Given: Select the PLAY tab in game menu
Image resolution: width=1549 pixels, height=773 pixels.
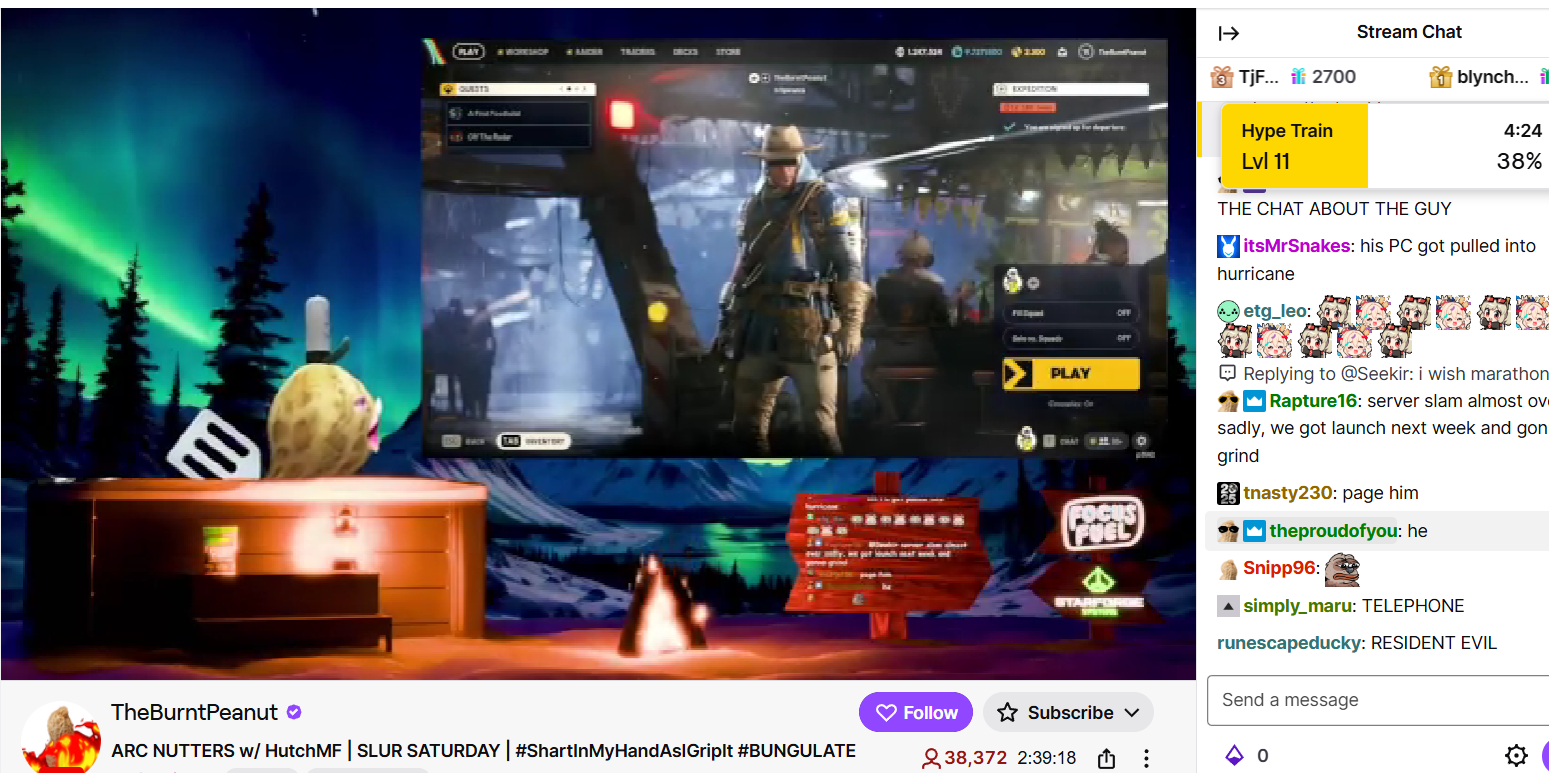Looking at the screenshot, I should click(x=467, y=51).
